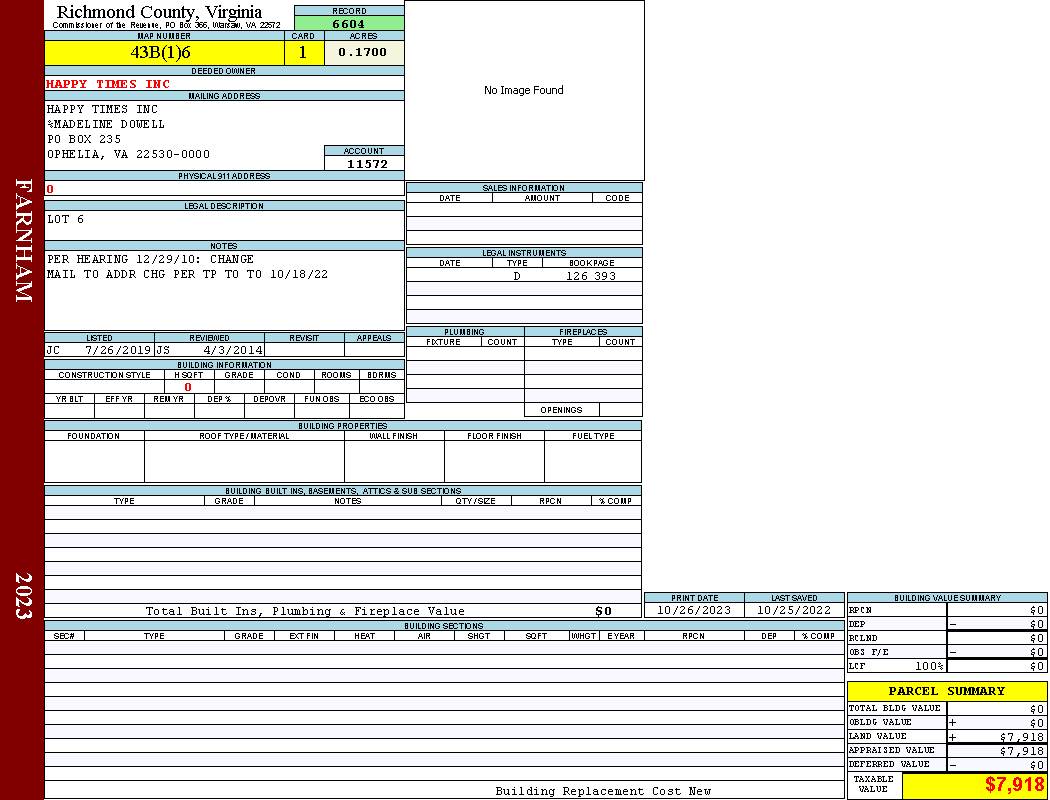Click the Sales Information section header
Image resolution: width=1050 pixels, height=800 pixels.
click(x=523, y=188)
